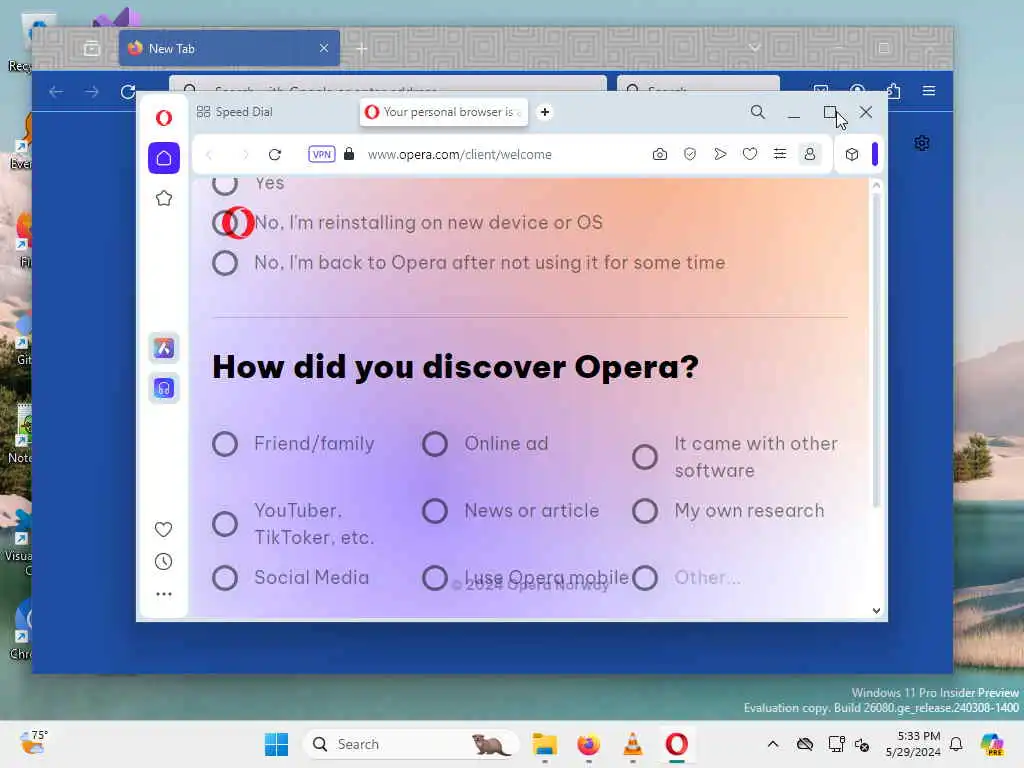
Task: Open clock showing 5:33 PM 5/29/2024
Action: coord(913,744)
